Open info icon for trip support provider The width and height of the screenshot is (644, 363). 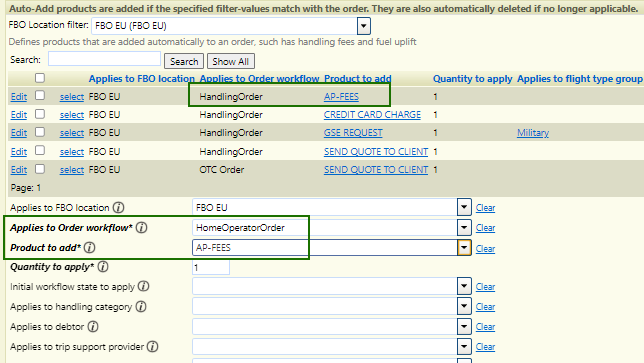[152, 347]
